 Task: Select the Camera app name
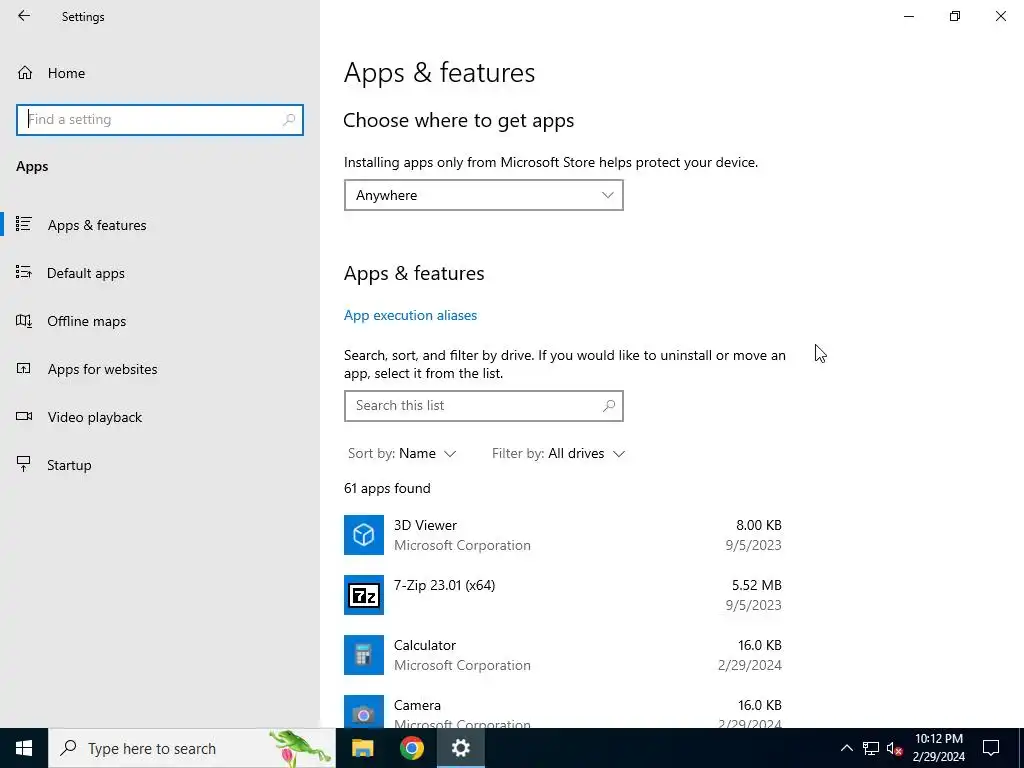[x=417, y=705]
